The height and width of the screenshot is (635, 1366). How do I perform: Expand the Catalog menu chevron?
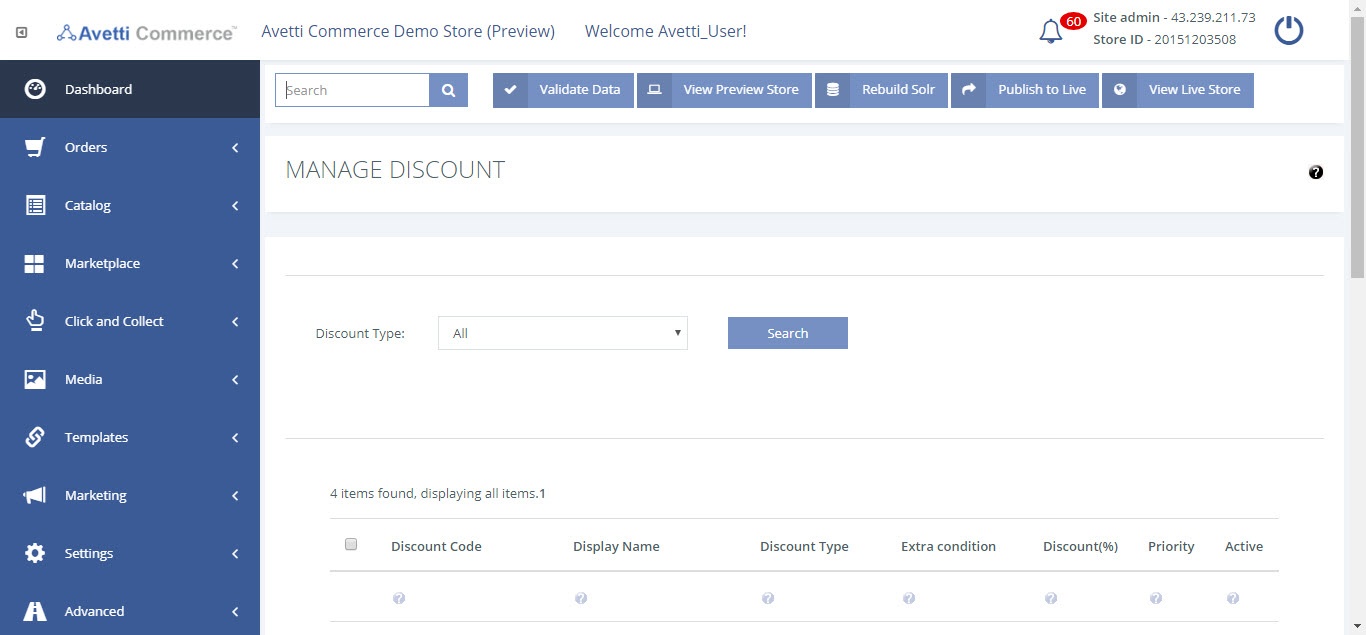[x=235, y=206]
